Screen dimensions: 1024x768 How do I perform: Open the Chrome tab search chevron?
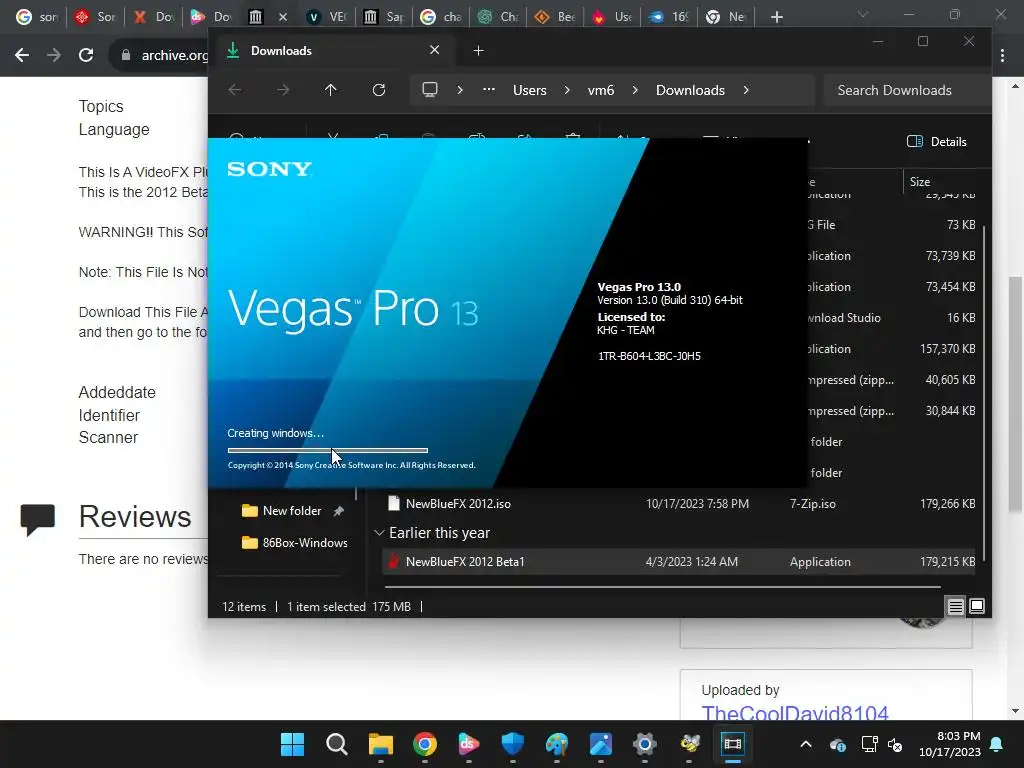point(863,14)
